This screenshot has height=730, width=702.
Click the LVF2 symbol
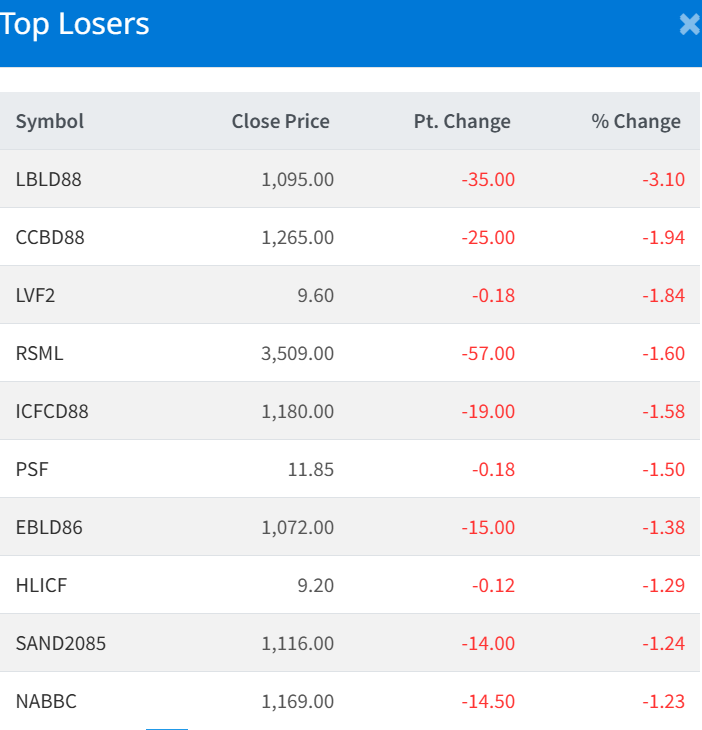tap(38, 296)
